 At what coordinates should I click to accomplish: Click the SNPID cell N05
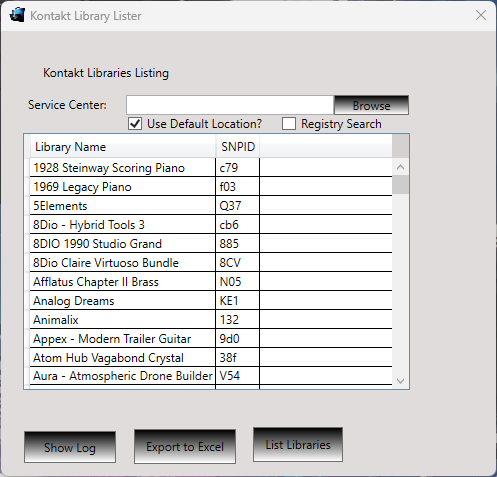238,281
